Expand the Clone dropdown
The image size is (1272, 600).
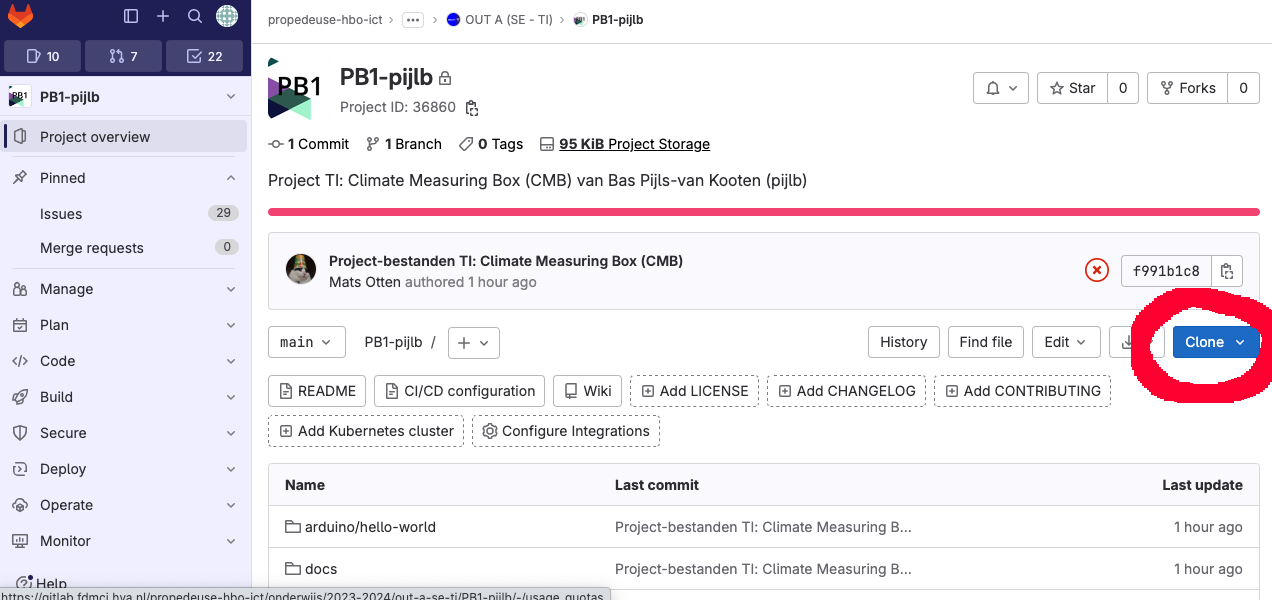pos(1215,342)
